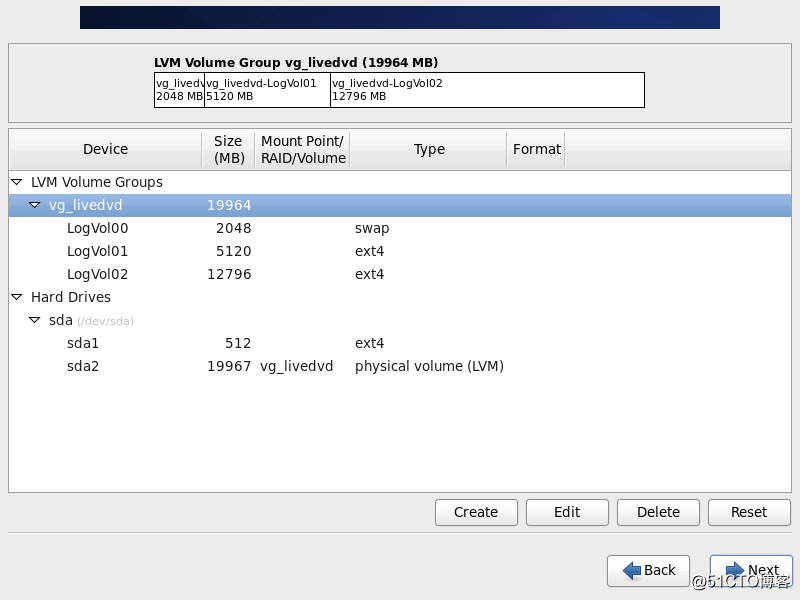Proceed with the Next button
This screenshot has height=600, width=800.
[x=751, y=570]
